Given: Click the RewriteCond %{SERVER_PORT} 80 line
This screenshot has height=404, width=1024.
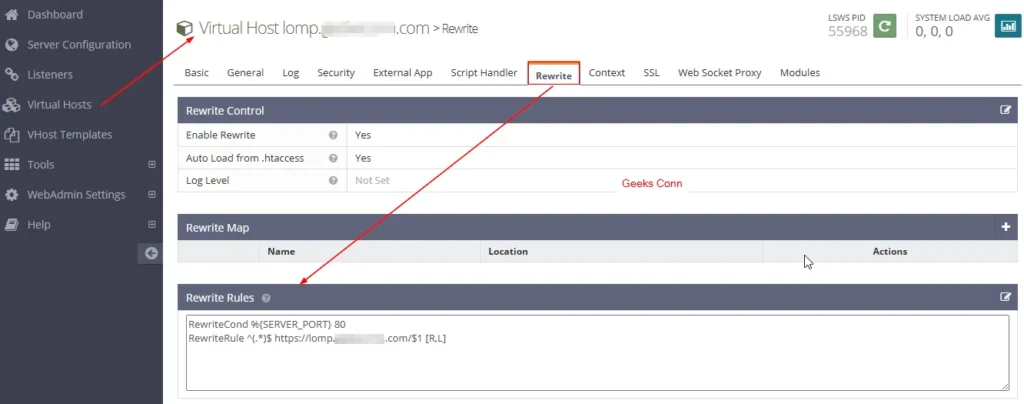Looking at the screenshot, I should 266,324.
